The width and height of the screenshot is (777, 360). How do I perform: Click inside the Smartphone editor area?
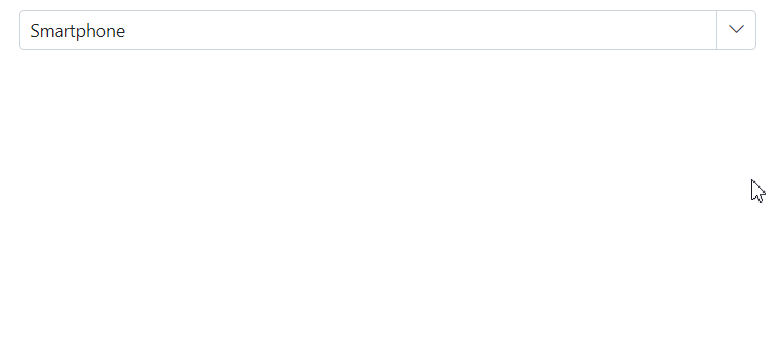point(368,30)
